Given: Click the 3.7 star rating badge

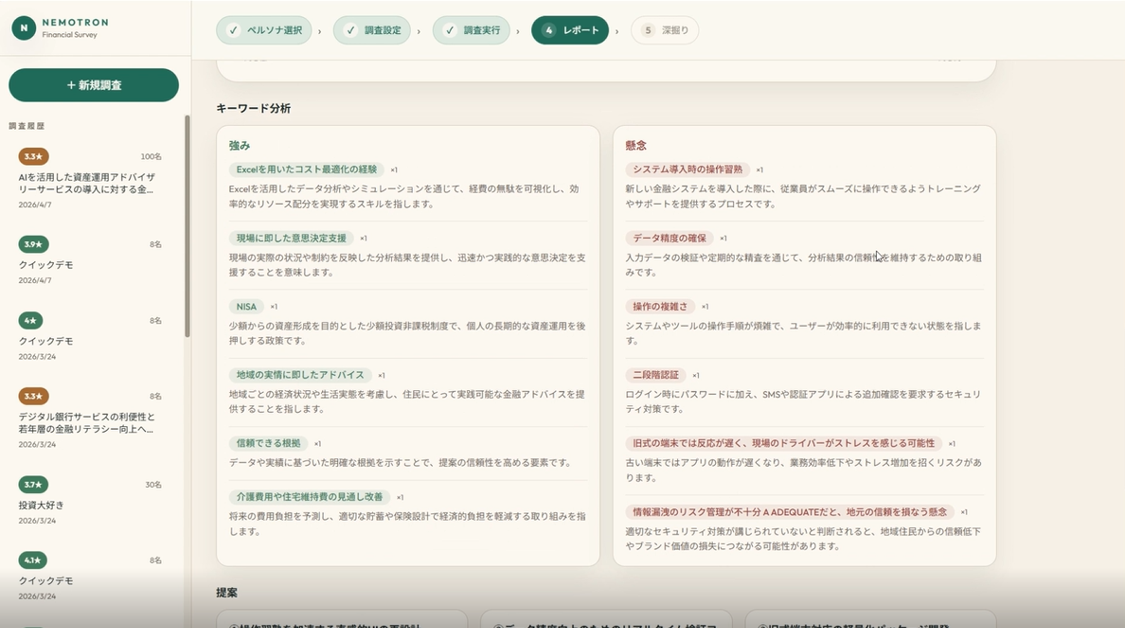Looking at the screenshot, I should click(x=34, y=484).
